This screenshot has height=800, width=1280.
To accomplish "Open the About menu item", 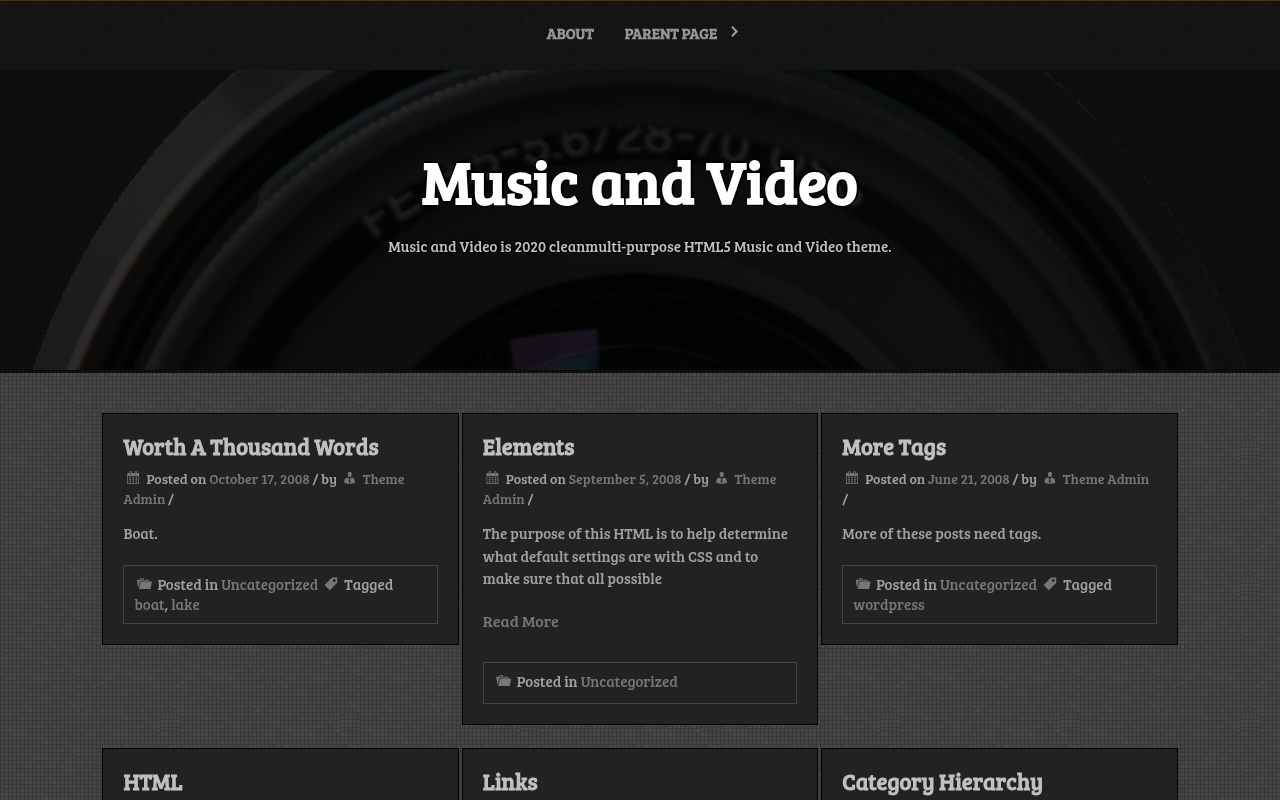I will 570,34.
